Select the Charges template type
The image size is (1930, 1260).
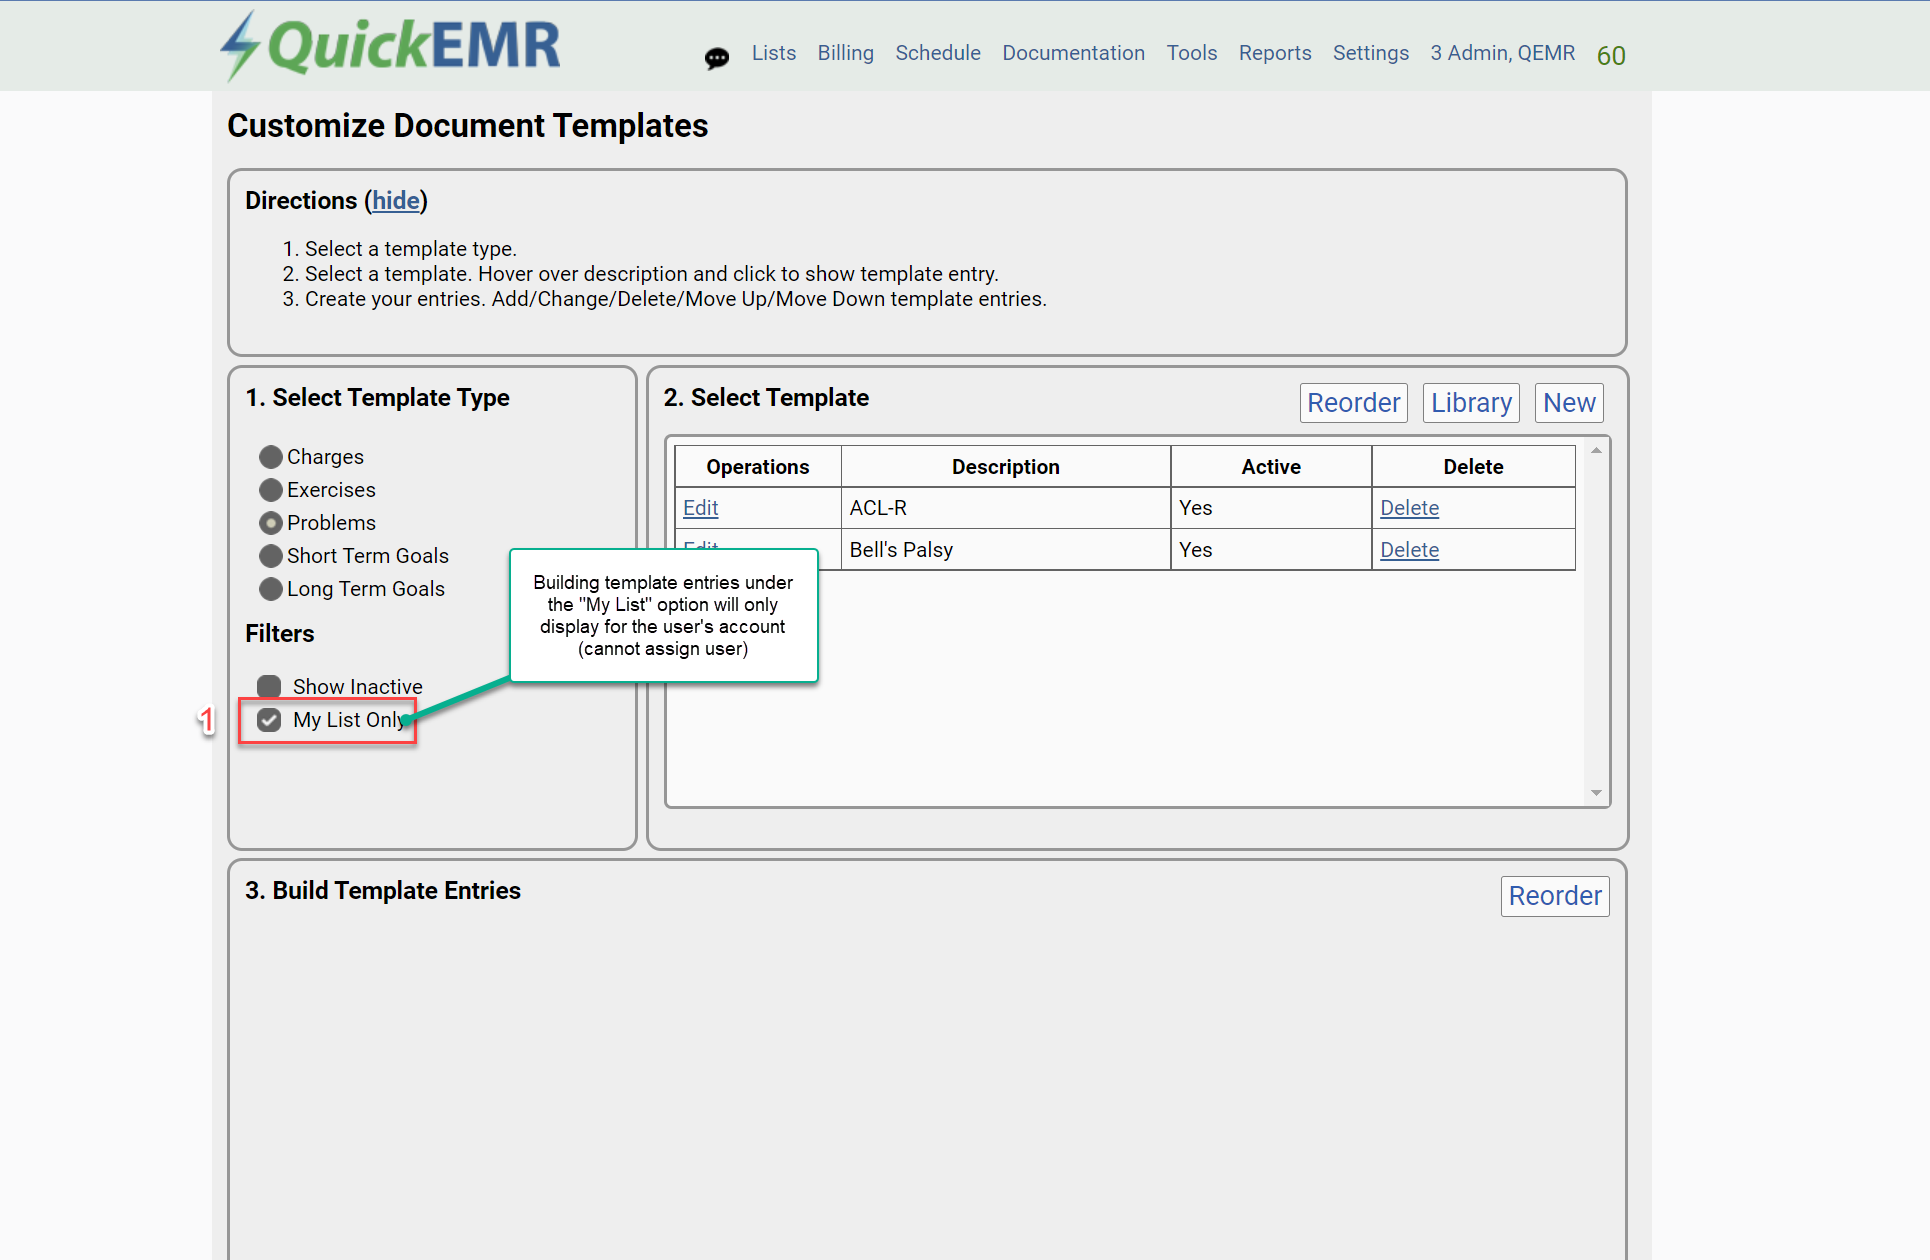(x=271, y=457)
